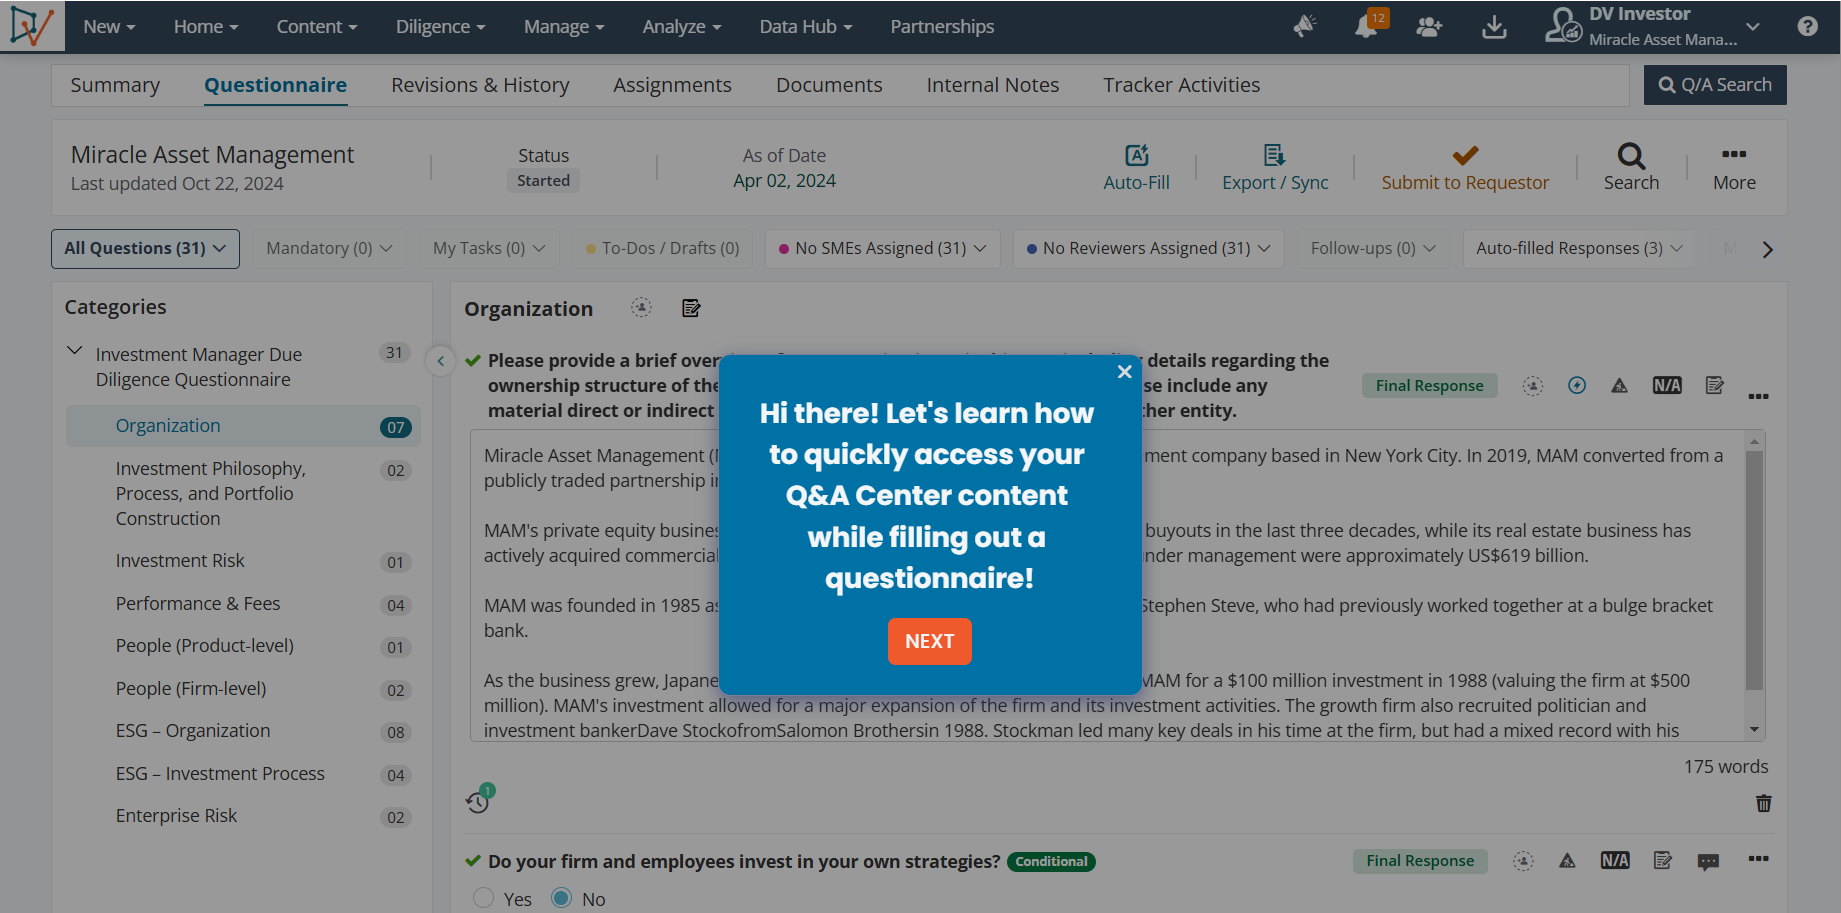Click the downloads icon in top bar
Screen dimensions: 1841x913
pos(1494,27)
